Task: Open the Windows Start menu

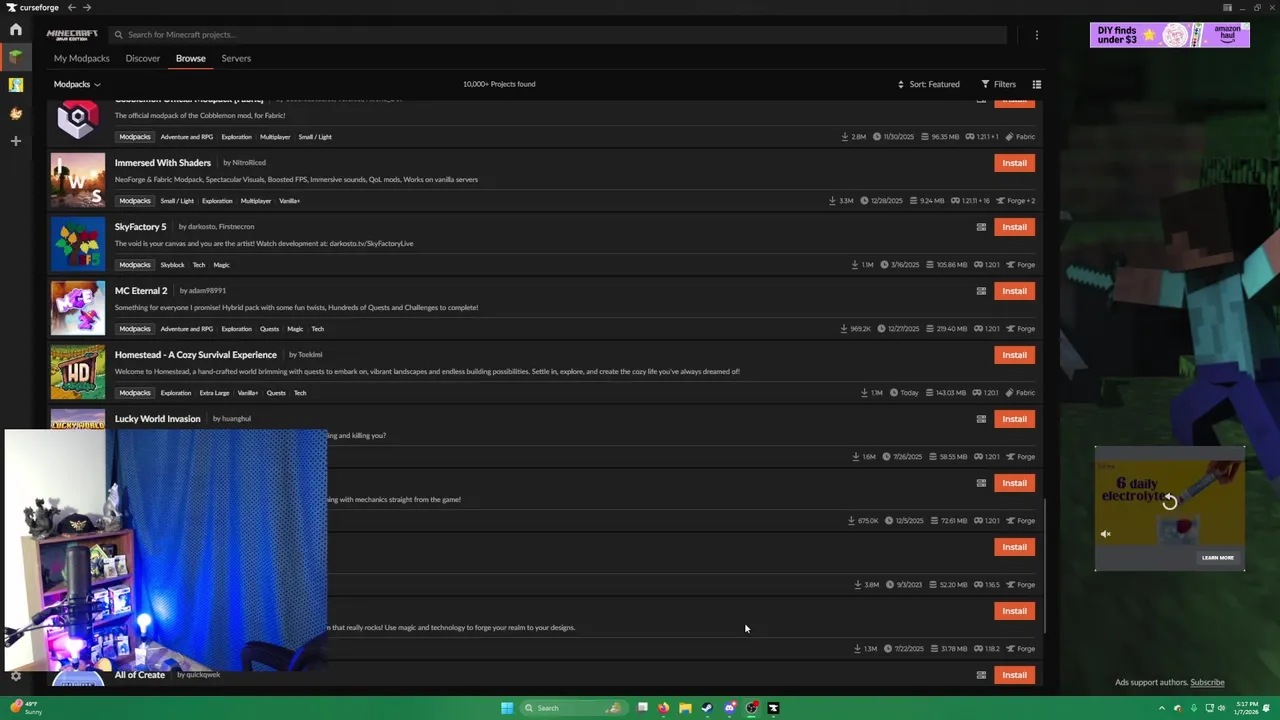Action: (x=507, y=708)
